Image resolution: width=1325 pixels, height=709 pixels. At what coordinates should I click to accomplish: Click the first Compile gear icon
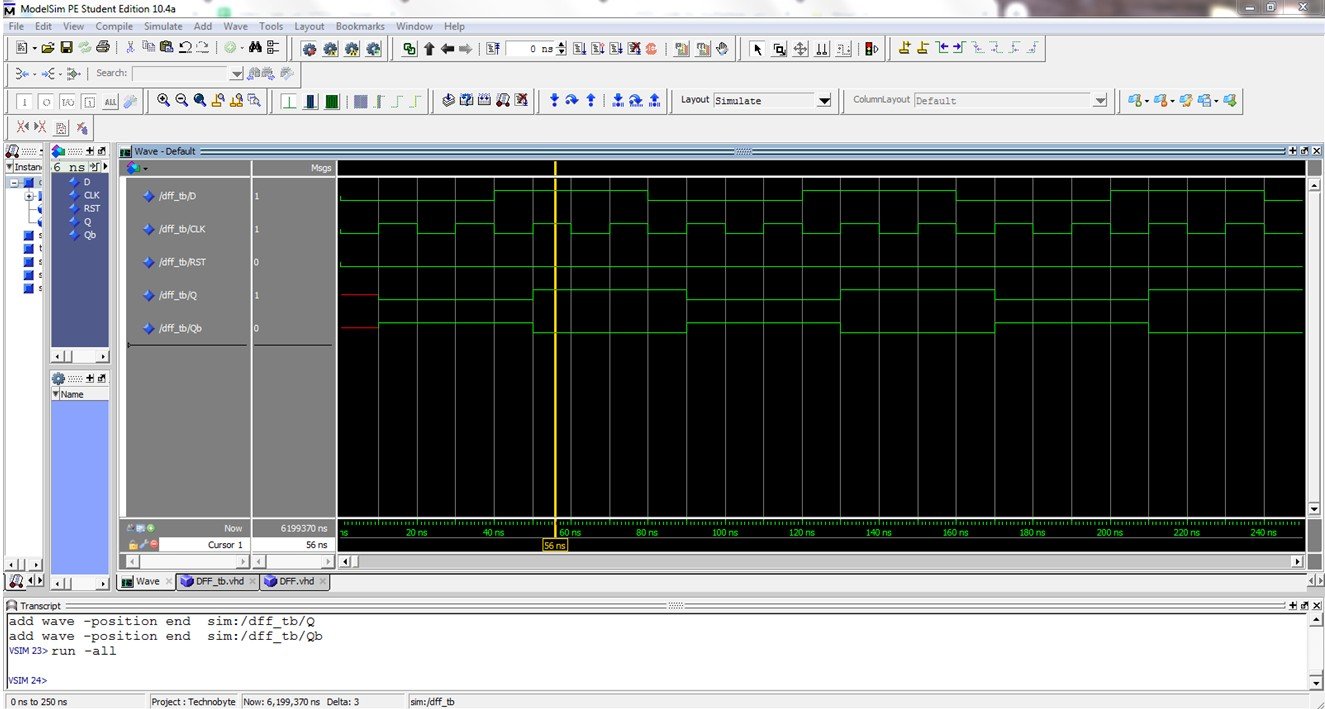click(x=308, y=48)
